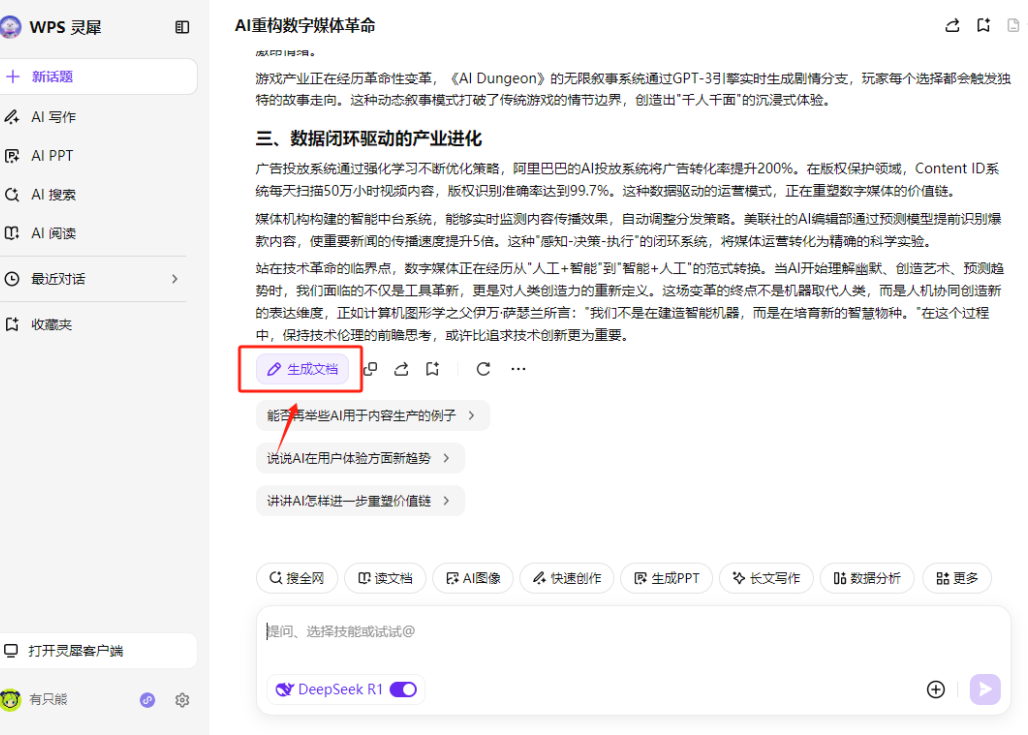Open settings gear icon

pyautogui.click(x=182, y=700)
